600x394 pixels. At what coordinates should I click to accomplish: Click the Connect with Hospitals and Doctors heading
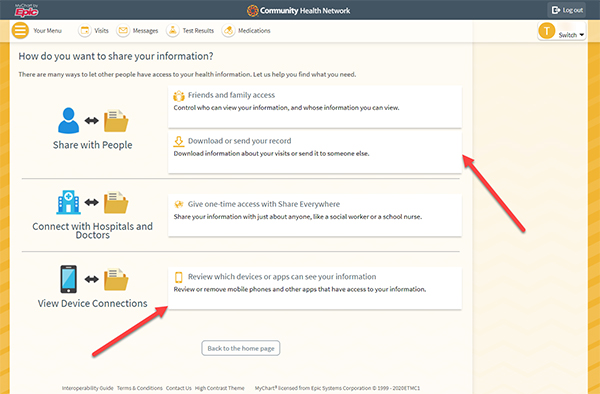(93, 230)
